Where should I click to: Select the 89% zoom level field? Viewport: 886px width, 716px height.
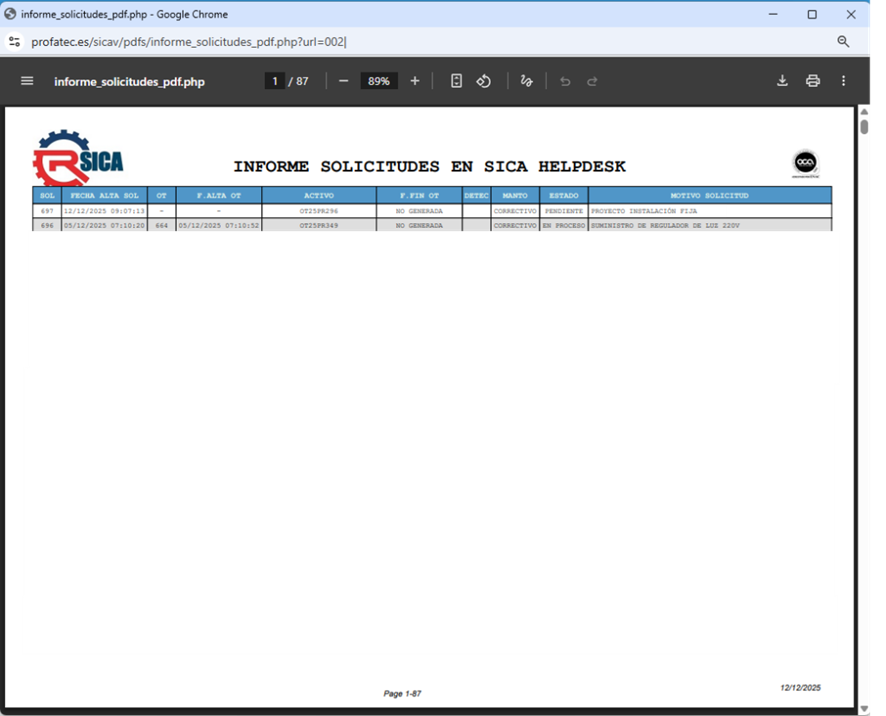coord(379,81)
